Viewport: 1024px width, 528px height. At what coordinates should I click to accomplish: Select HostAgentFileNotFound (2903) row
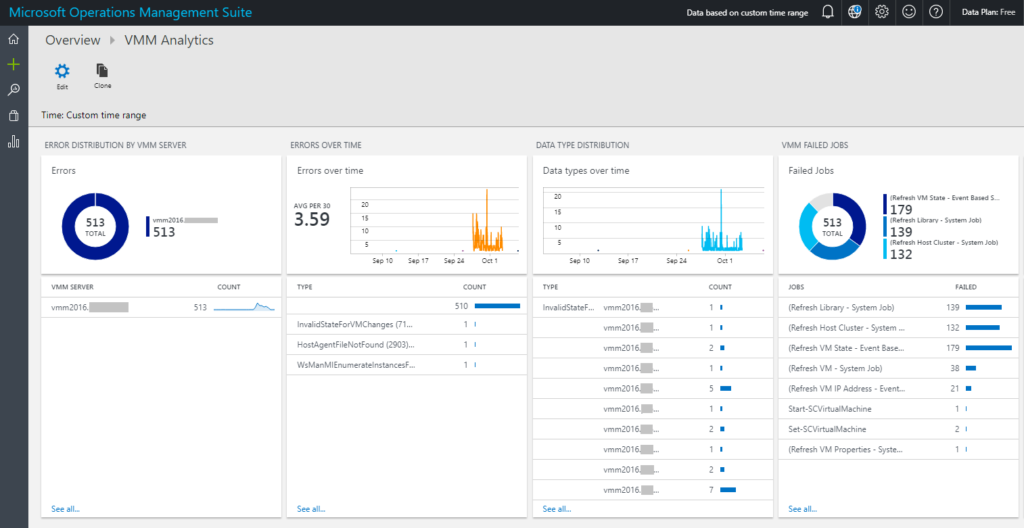[407, 344]
